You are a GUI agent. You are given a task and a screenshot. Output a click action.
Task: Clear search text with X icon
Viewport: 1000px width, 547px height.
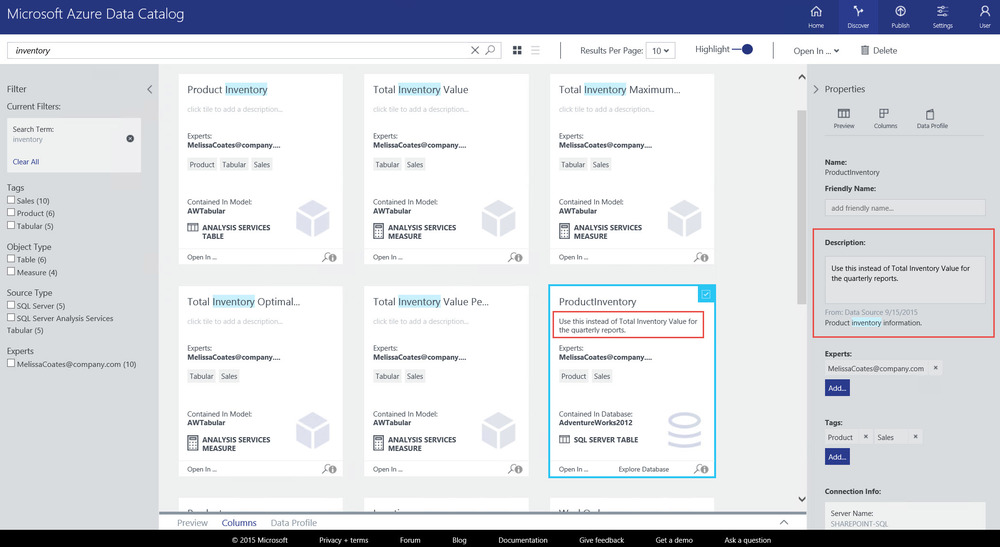474,50
